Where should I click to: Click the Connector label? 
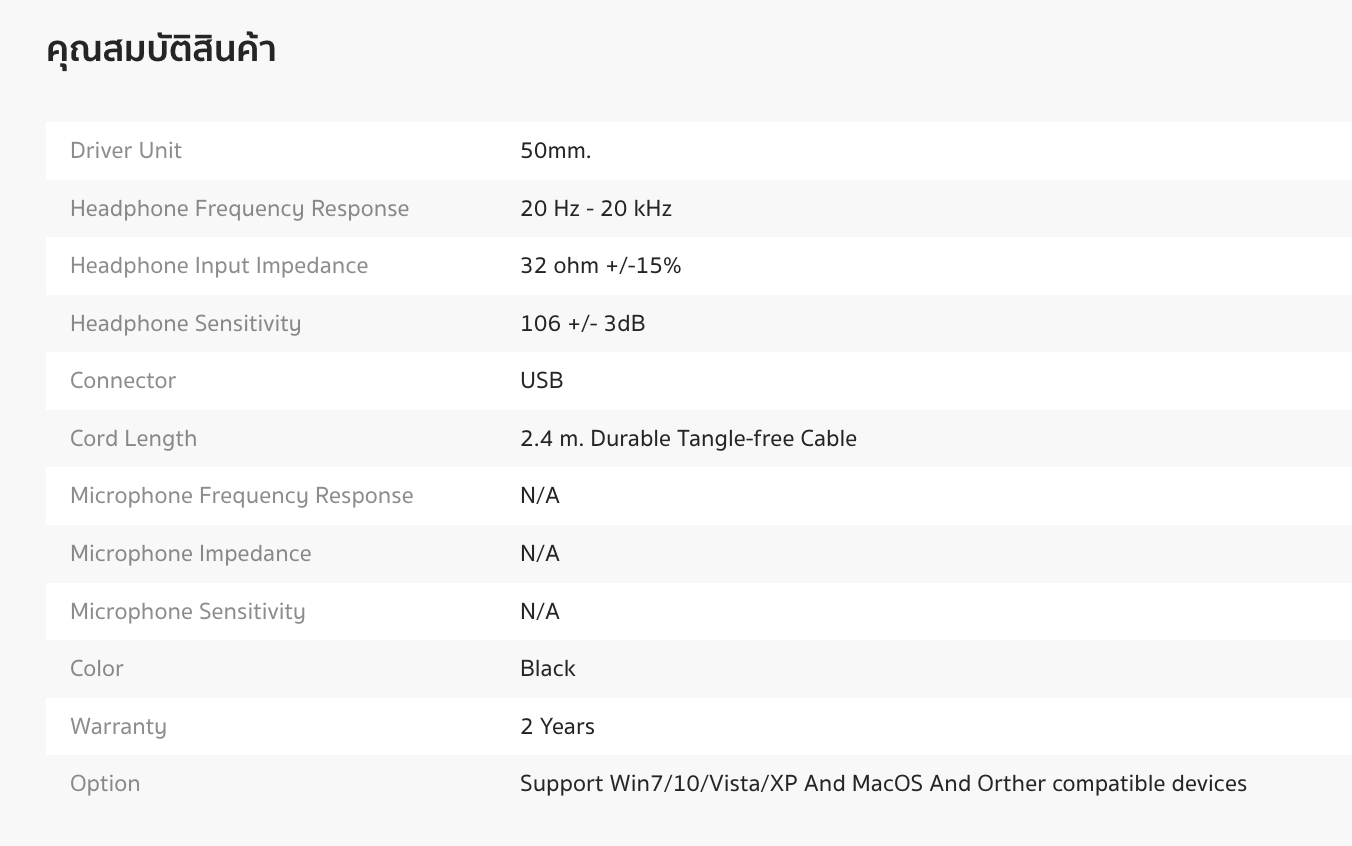click(123, 381)
